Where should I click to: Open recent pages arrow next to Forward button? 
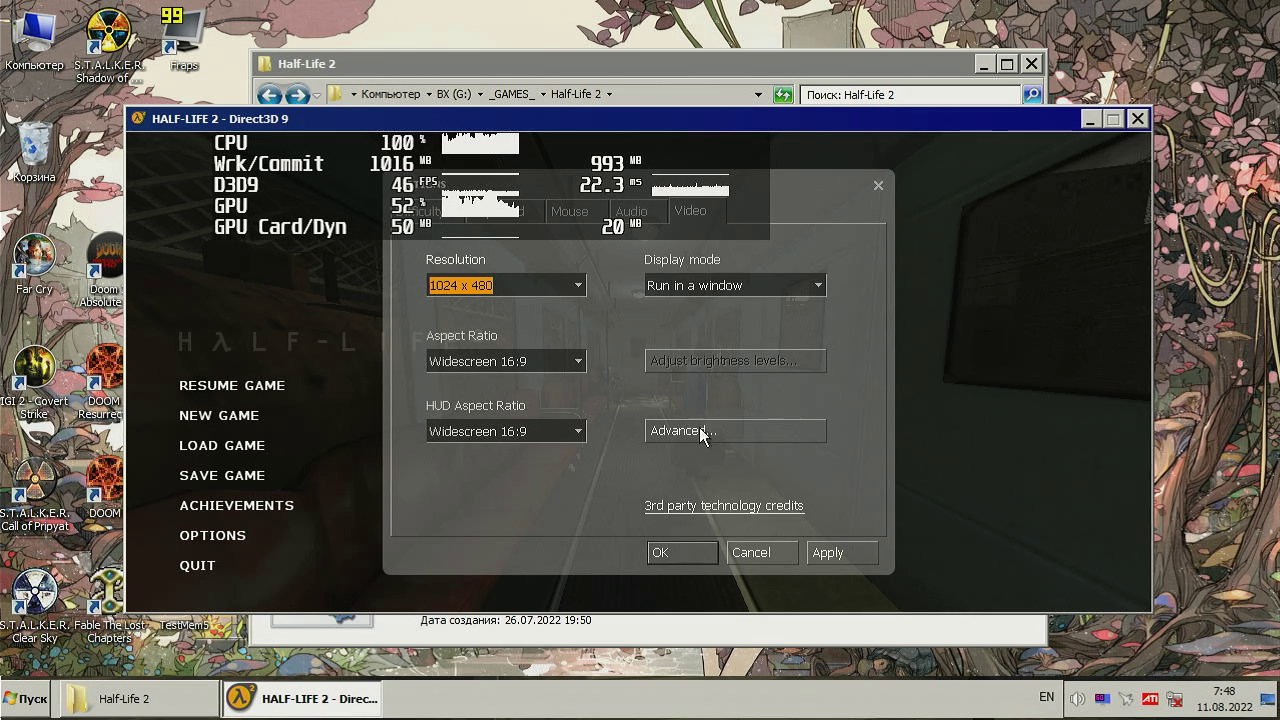pyautogui.click(x=316, y=95)
